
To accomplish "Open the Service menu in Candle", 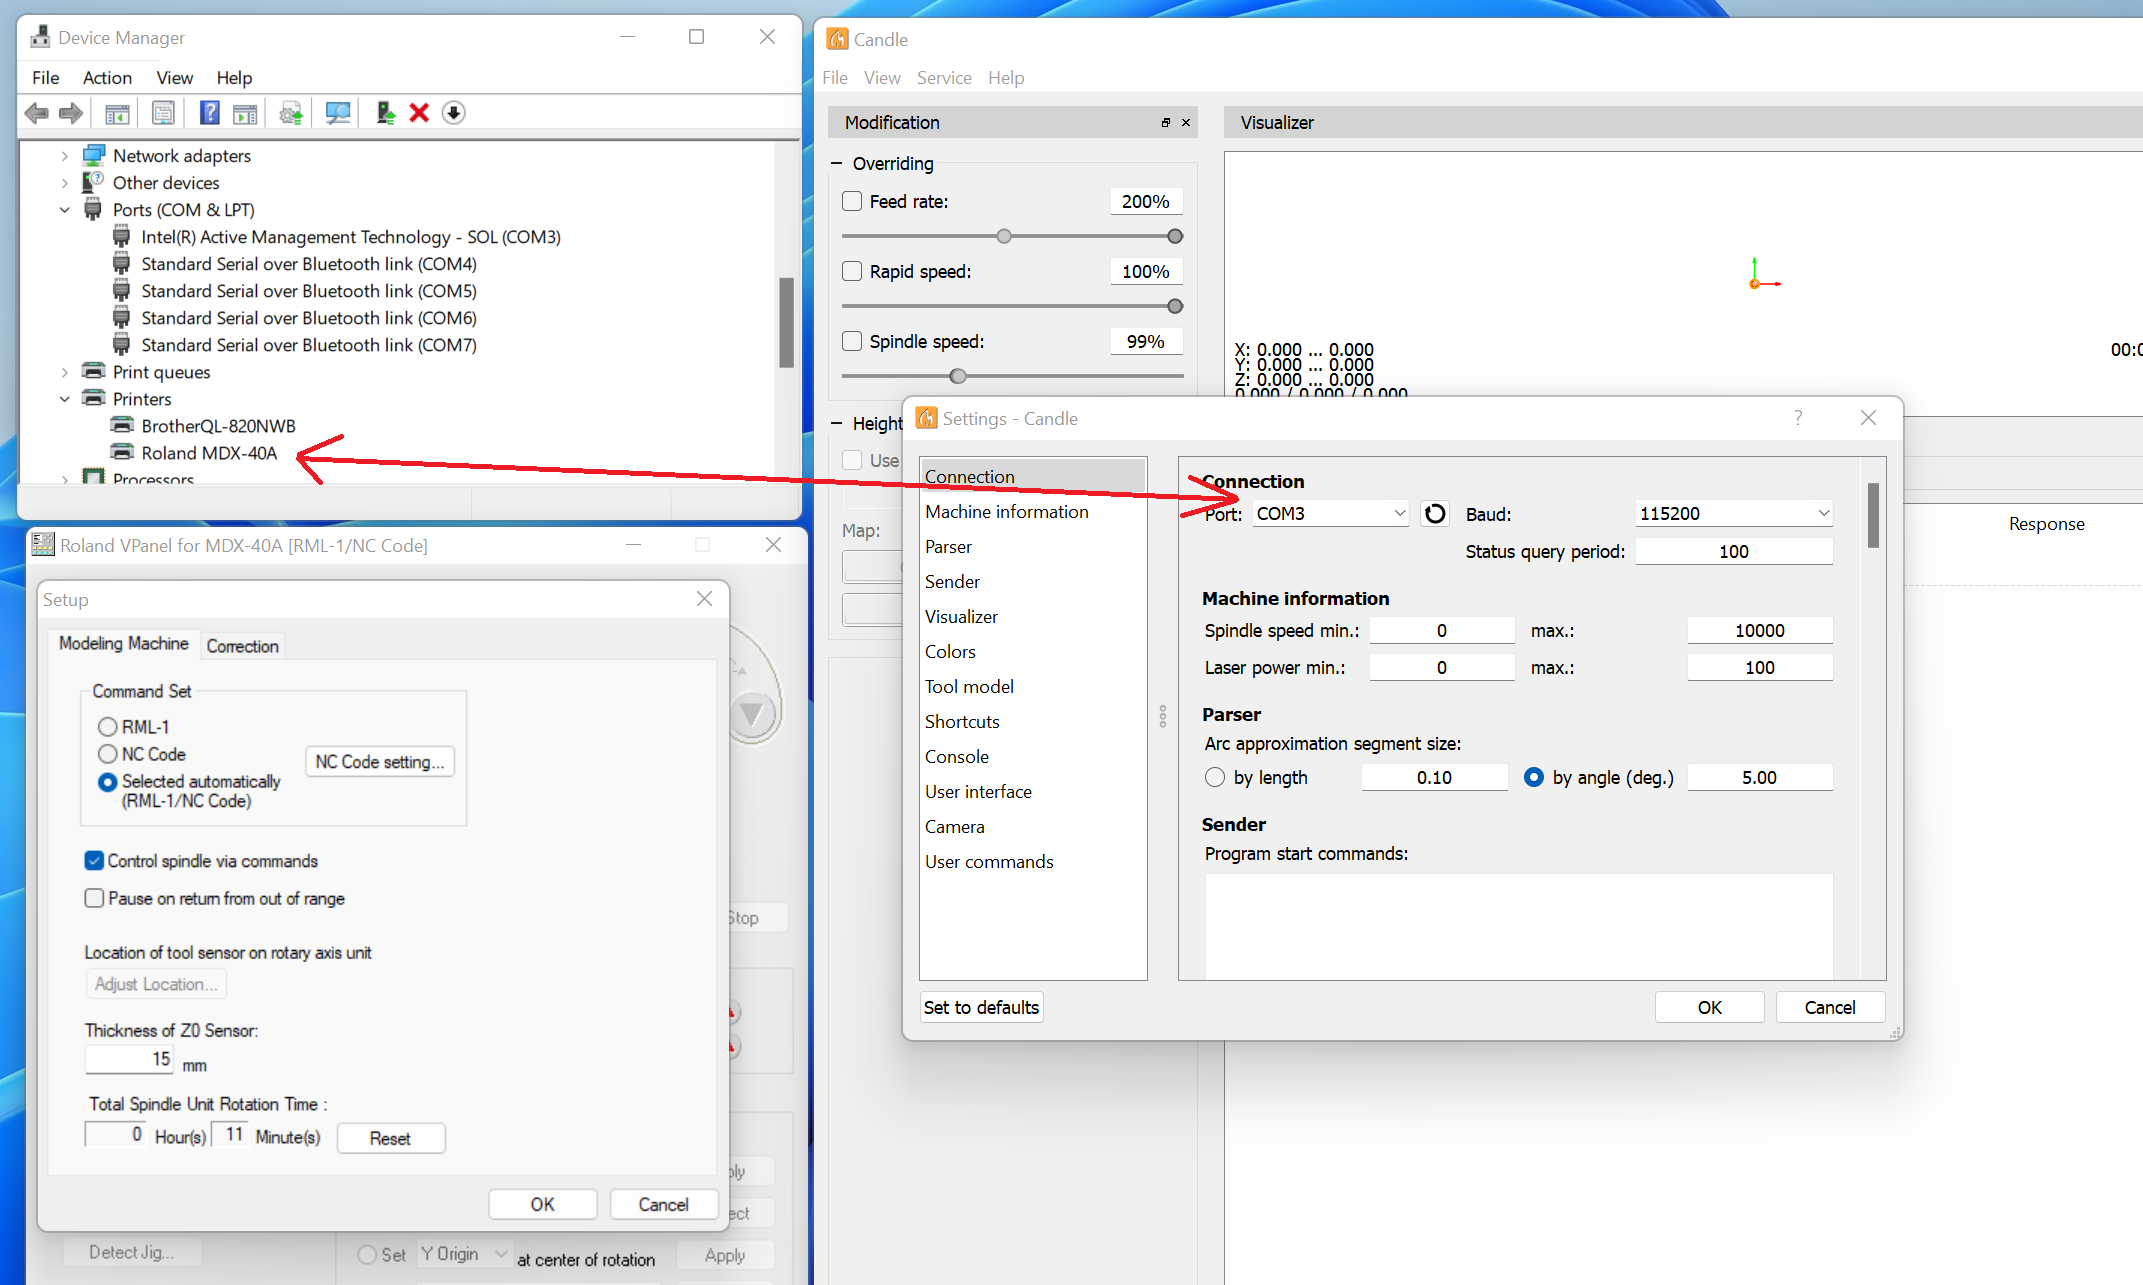I will click(944, 78).
